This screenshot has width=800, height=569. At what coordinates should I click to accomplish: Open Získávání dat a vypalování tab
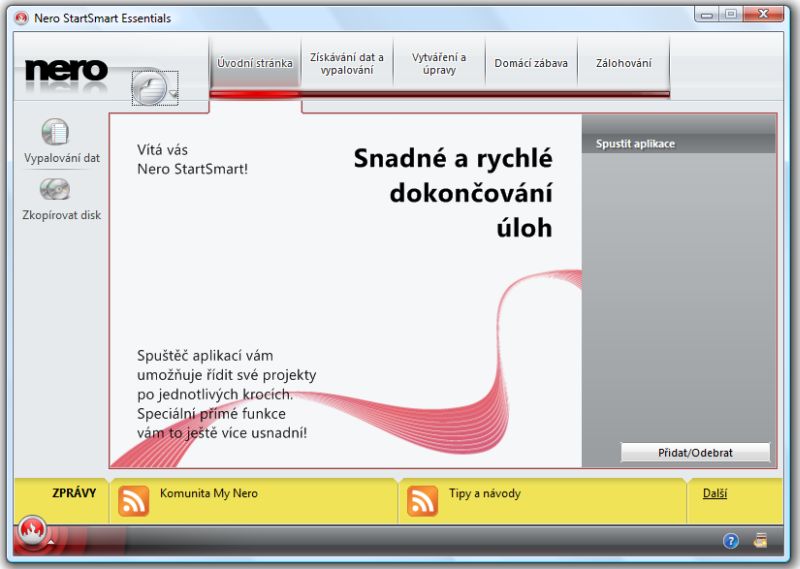tap(347, 63)
